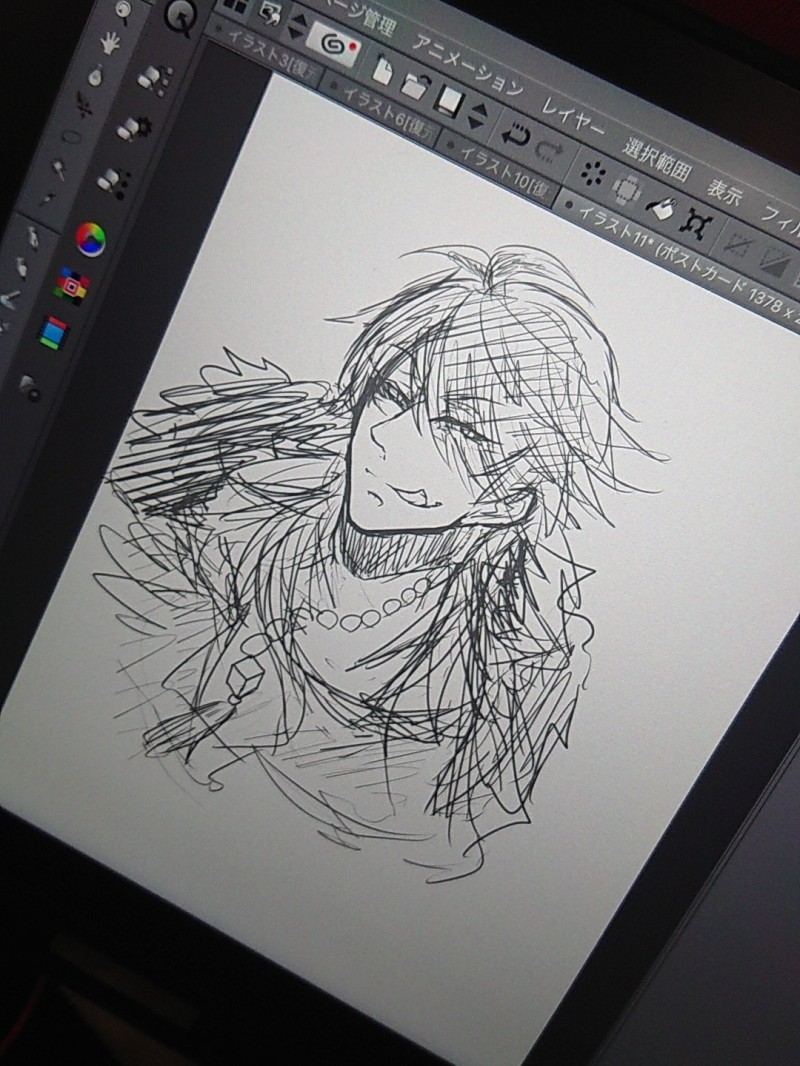Viewport: 800px width, 1066px height.
Task: Select the Move Layer arrows tool
Action: 84,105
